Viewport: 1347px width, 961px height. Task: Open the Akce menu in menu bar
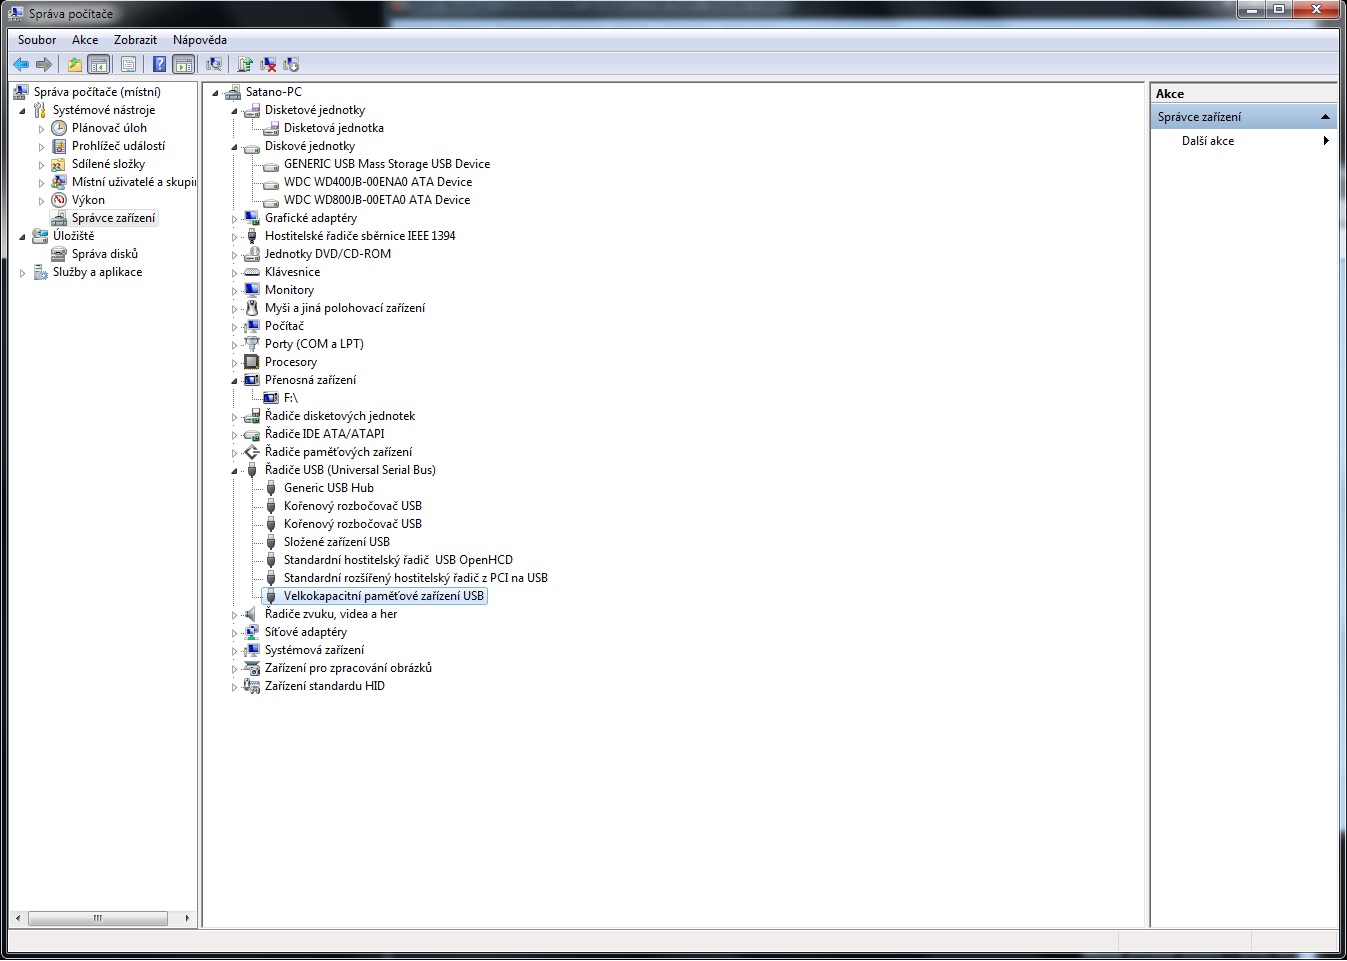(85, 40)
